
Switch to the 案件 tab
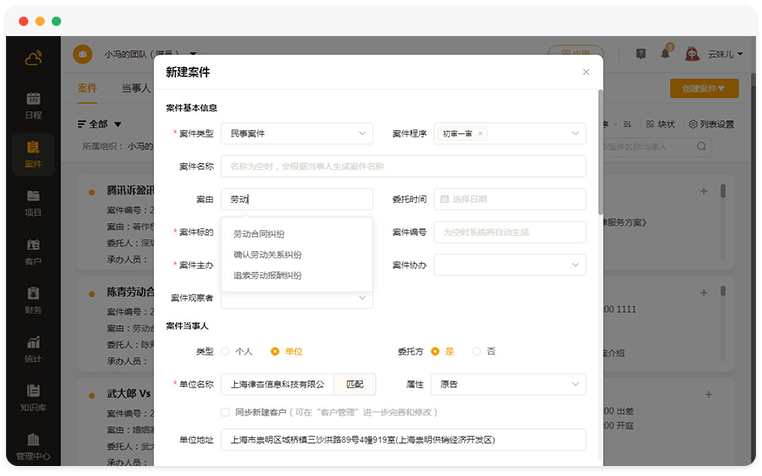(87, 88)
